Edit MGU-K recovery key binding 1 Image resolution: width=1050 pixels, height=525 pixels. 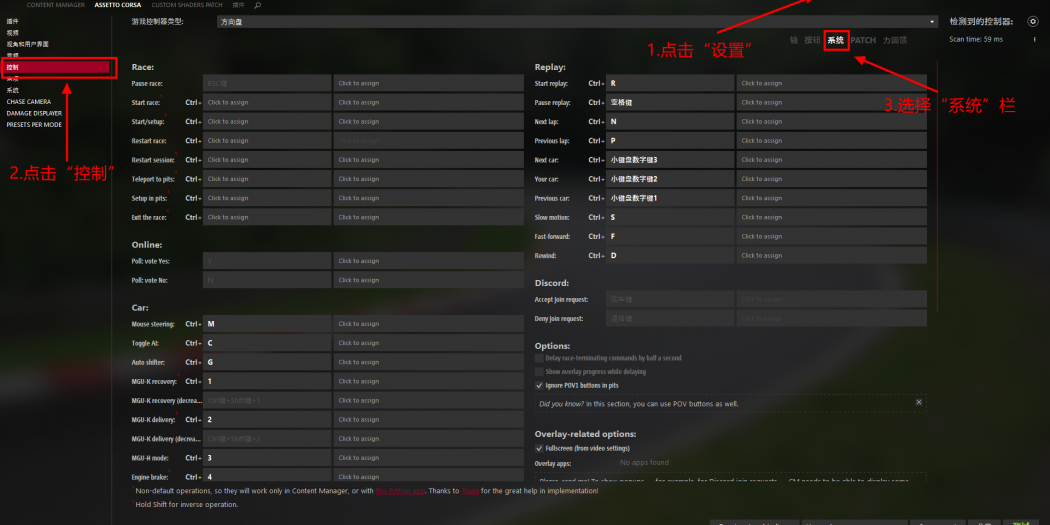[x=267, y=381]
